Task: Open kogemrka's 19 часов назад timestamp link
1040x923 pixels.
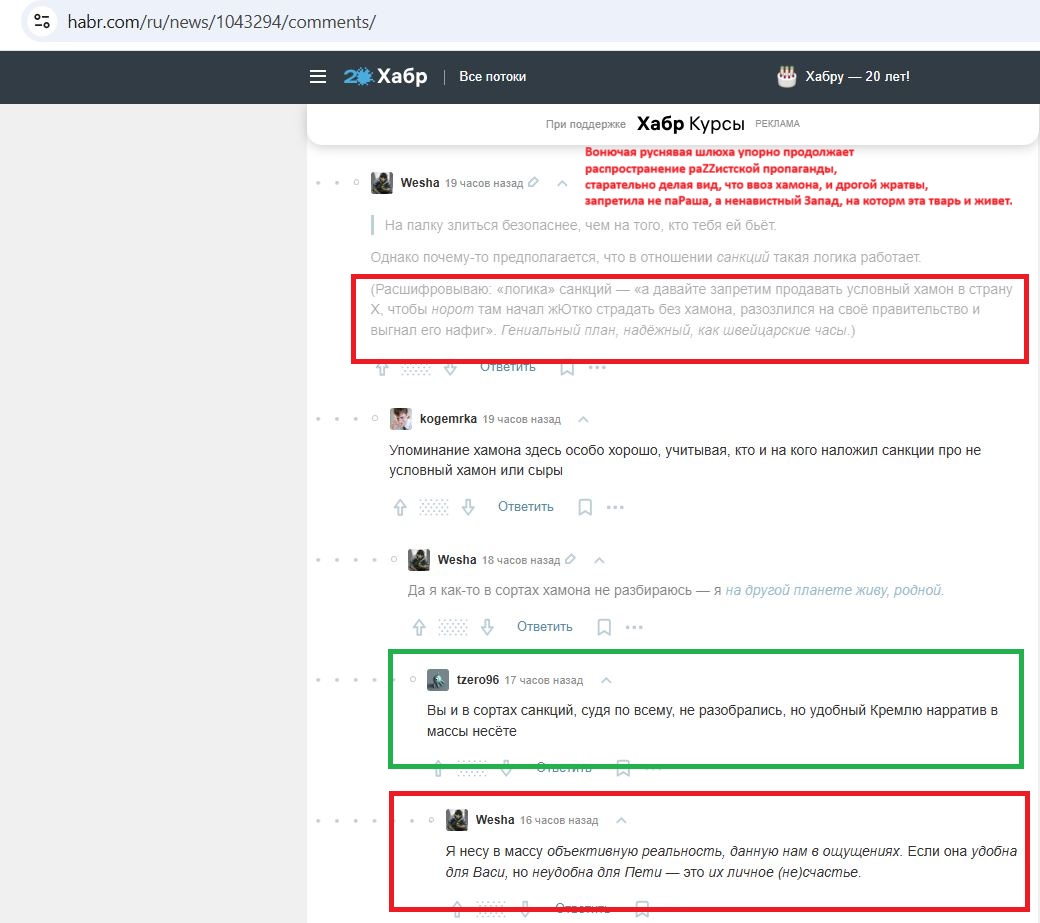Action: click(521, 419)
